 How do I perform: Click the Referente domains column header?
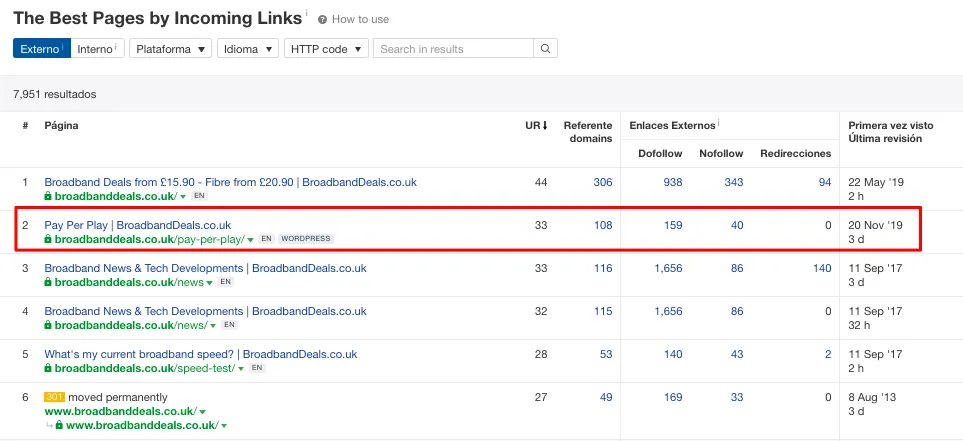[588, 132]
